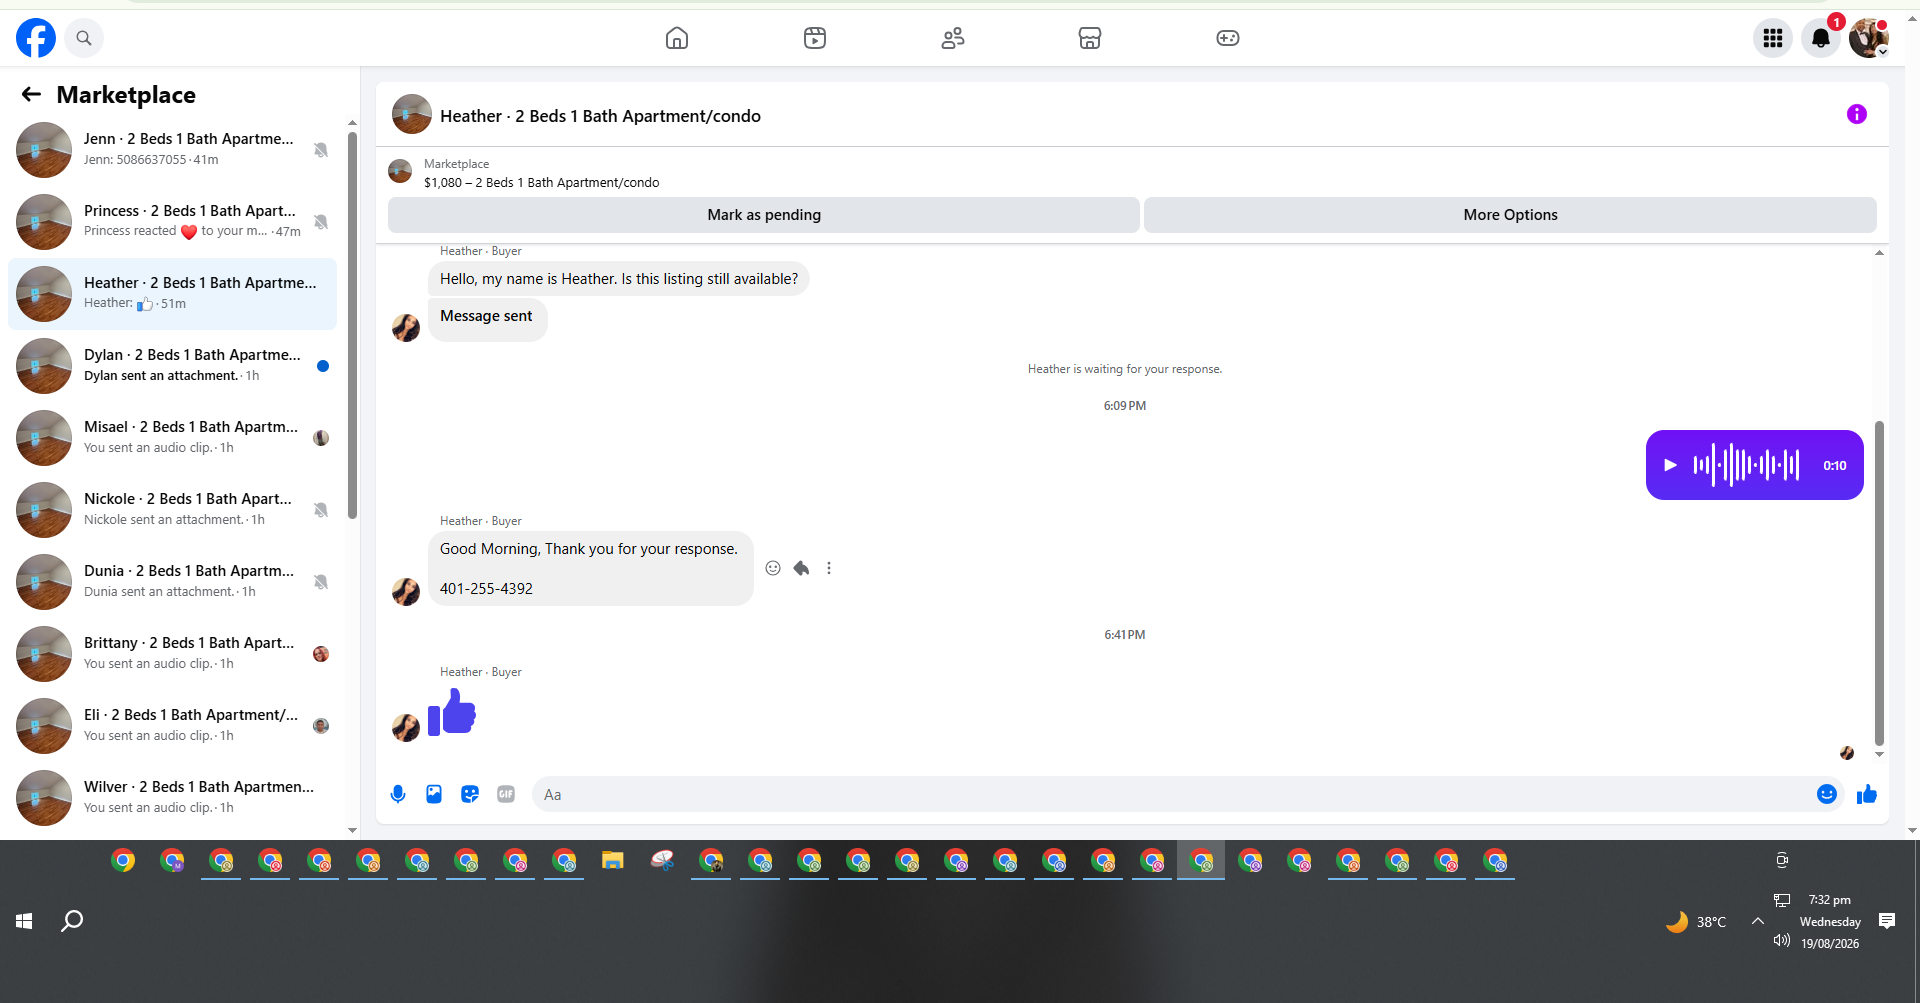Open Nickole's conversation
Viewport: 1920px width, 1003px height.
[172, 510]
